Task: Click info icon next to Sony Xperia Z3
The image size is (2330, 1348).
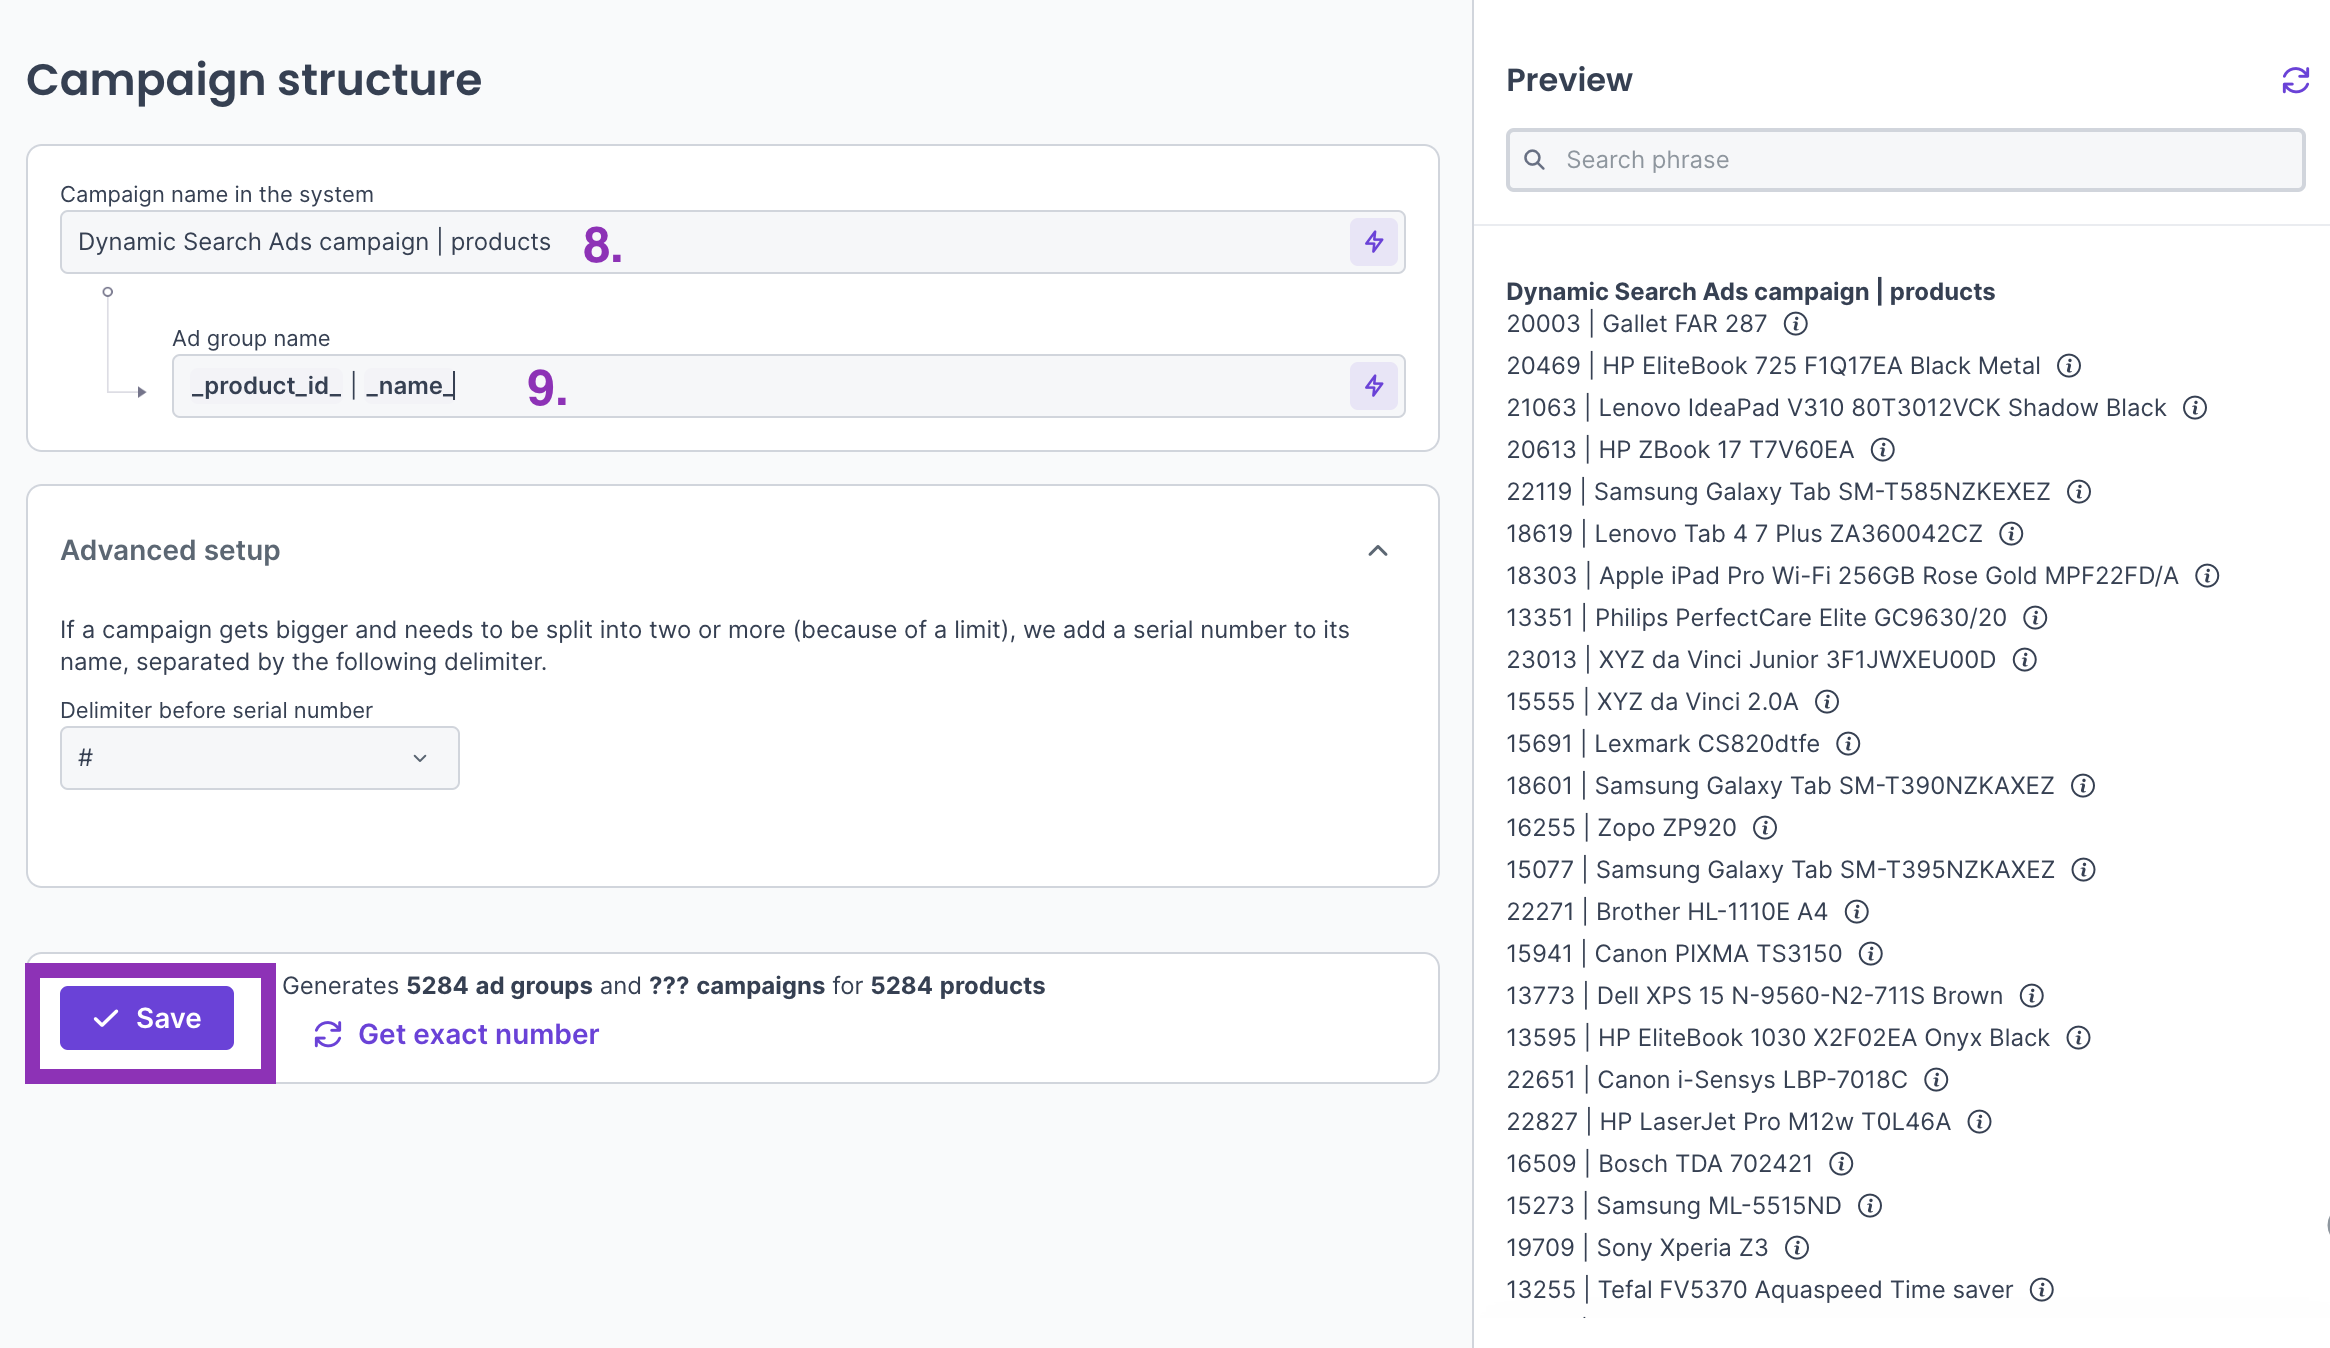Action: point(1797,1248)
